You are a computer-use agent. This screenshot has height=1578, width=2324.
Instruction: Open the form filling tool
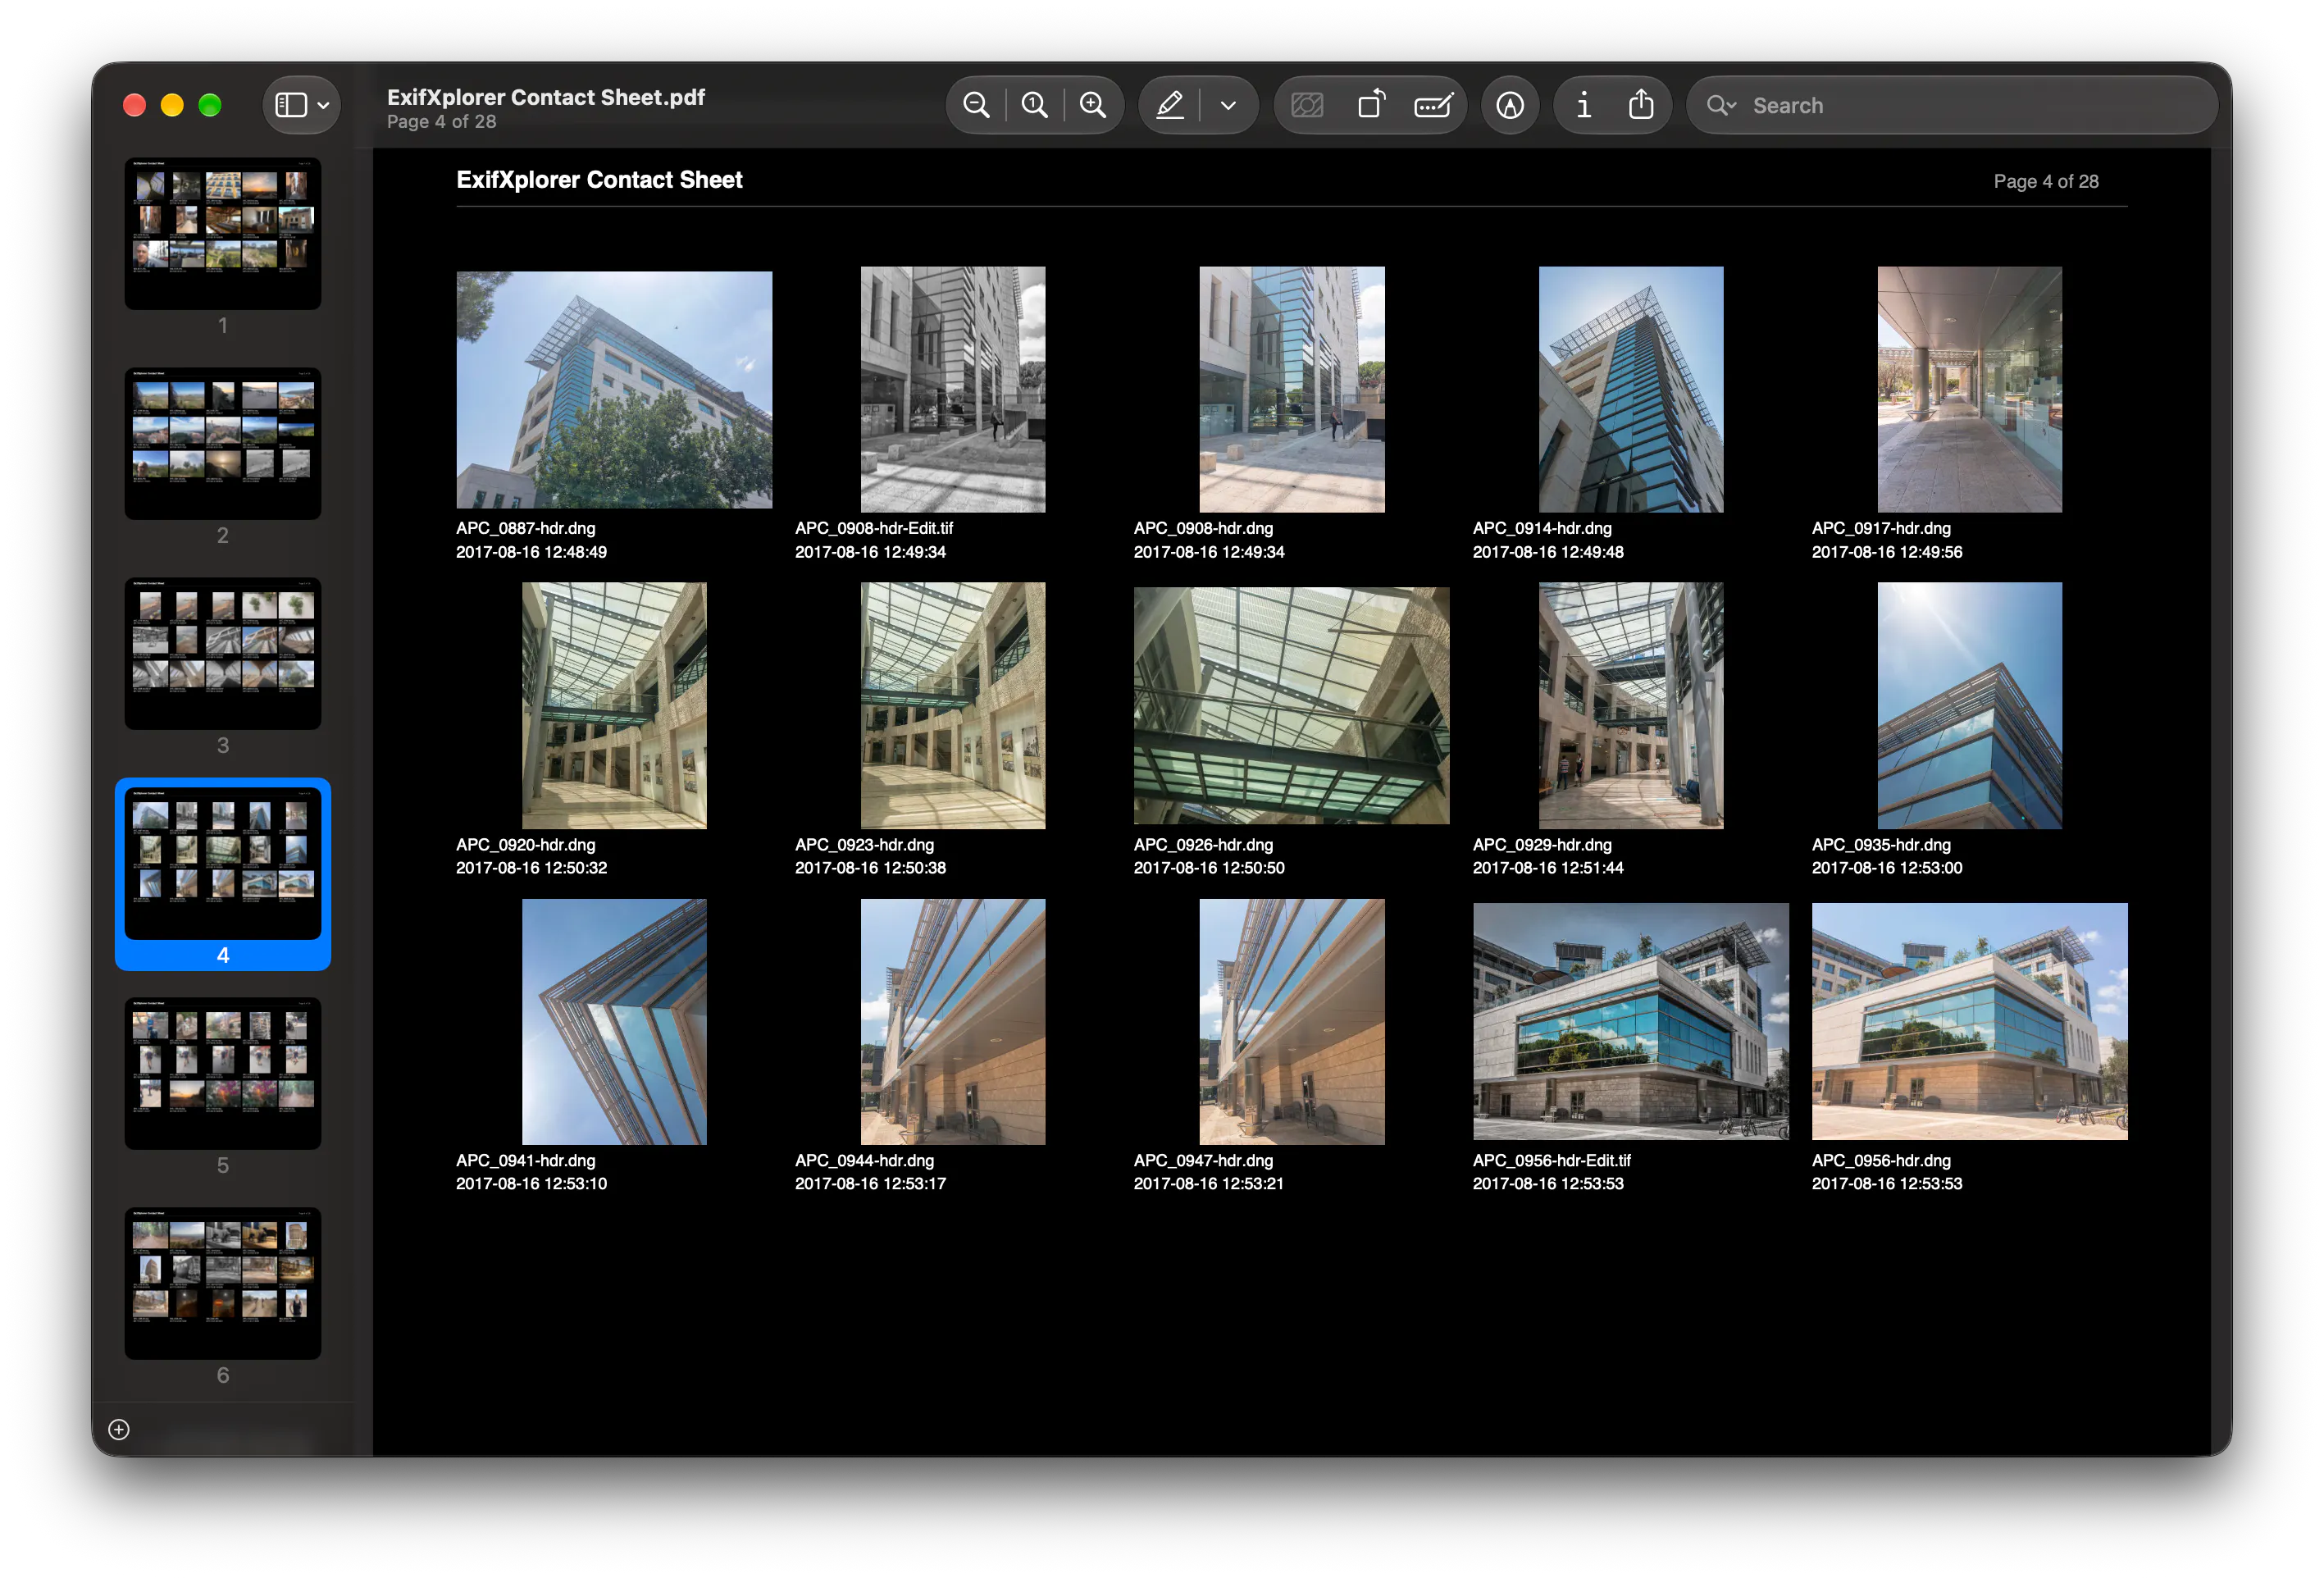point(1434,105)
